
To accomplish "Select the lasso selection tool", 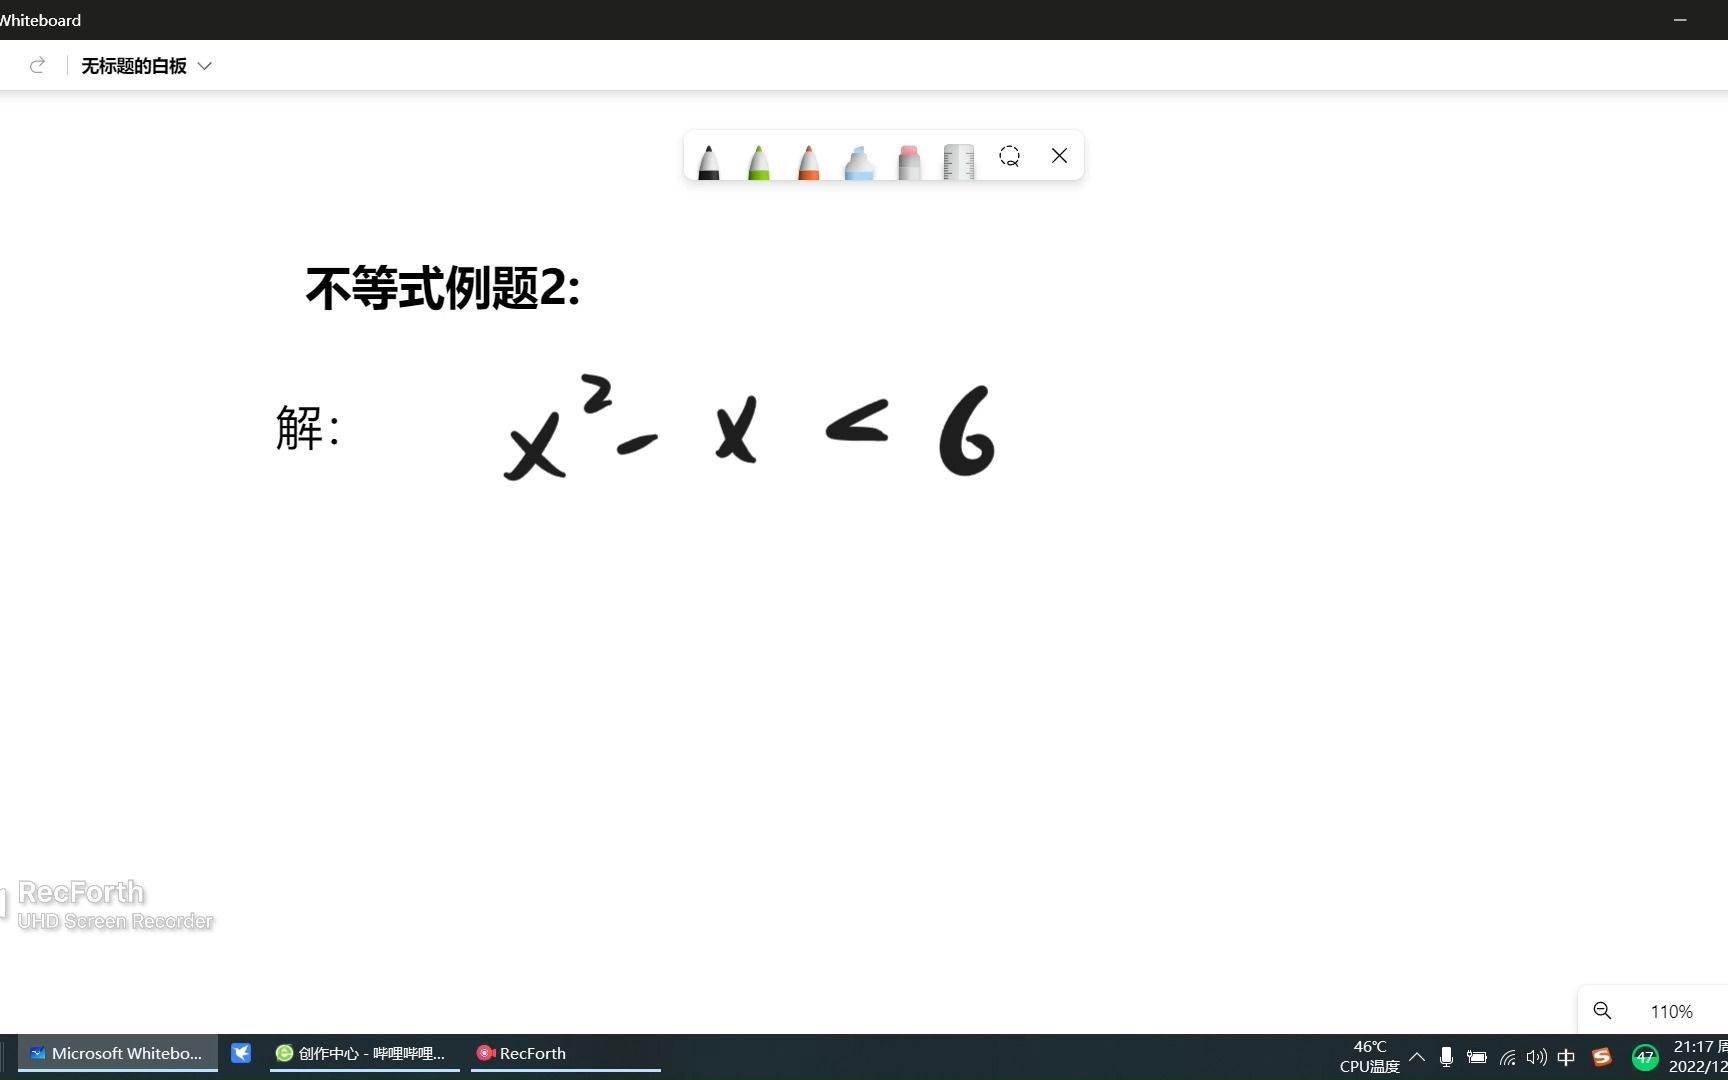I will pos(1009,156).
